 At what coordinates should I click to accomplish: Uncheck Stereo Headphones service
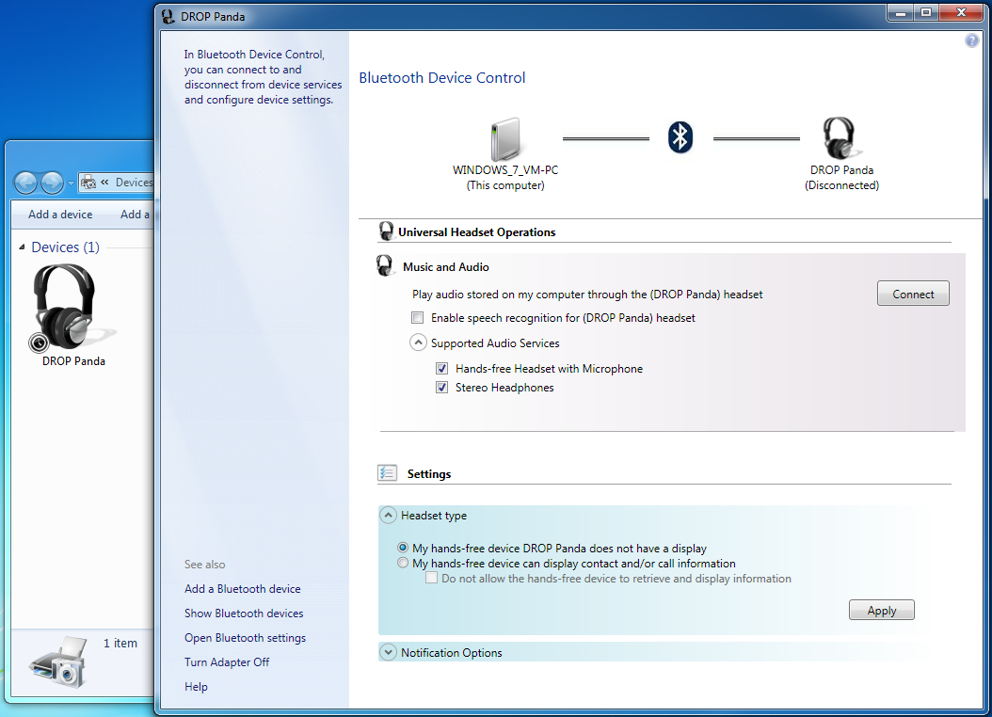click(x=441, y=387)
